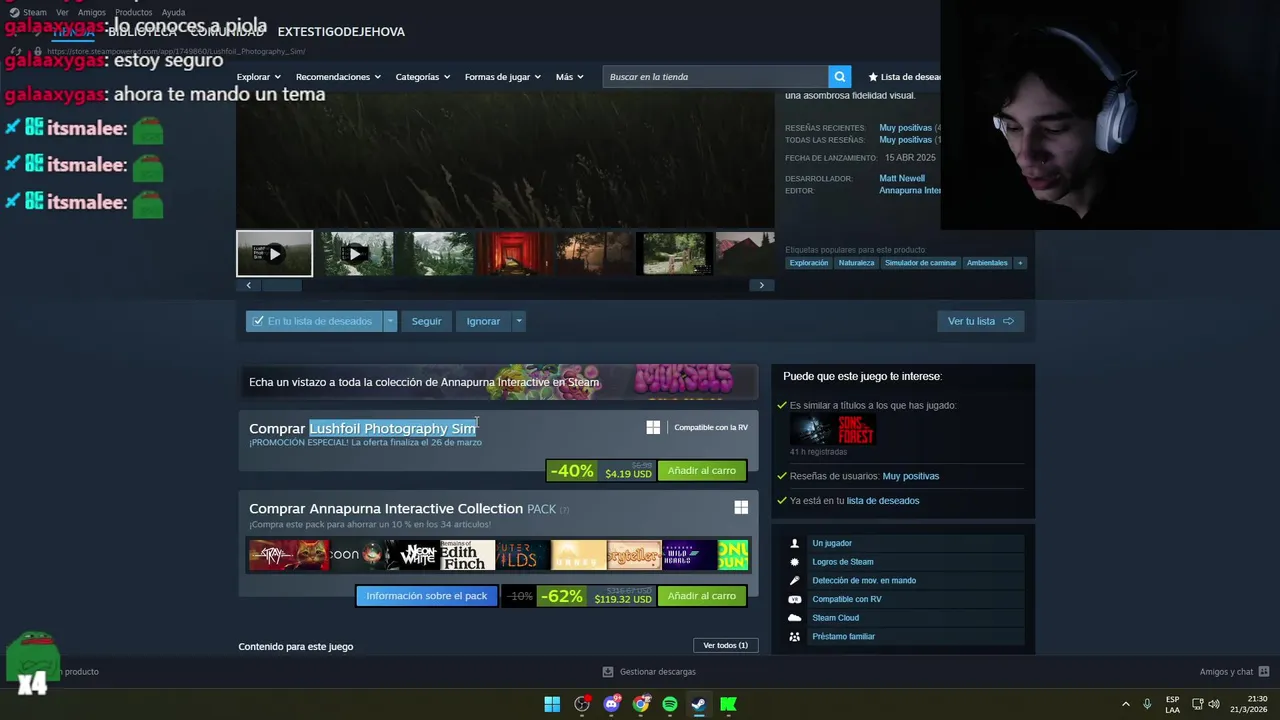The height and width of the screenshot is (720, 1280).
Task: Play the first trailer thumbnail
Action: point(274,254)
